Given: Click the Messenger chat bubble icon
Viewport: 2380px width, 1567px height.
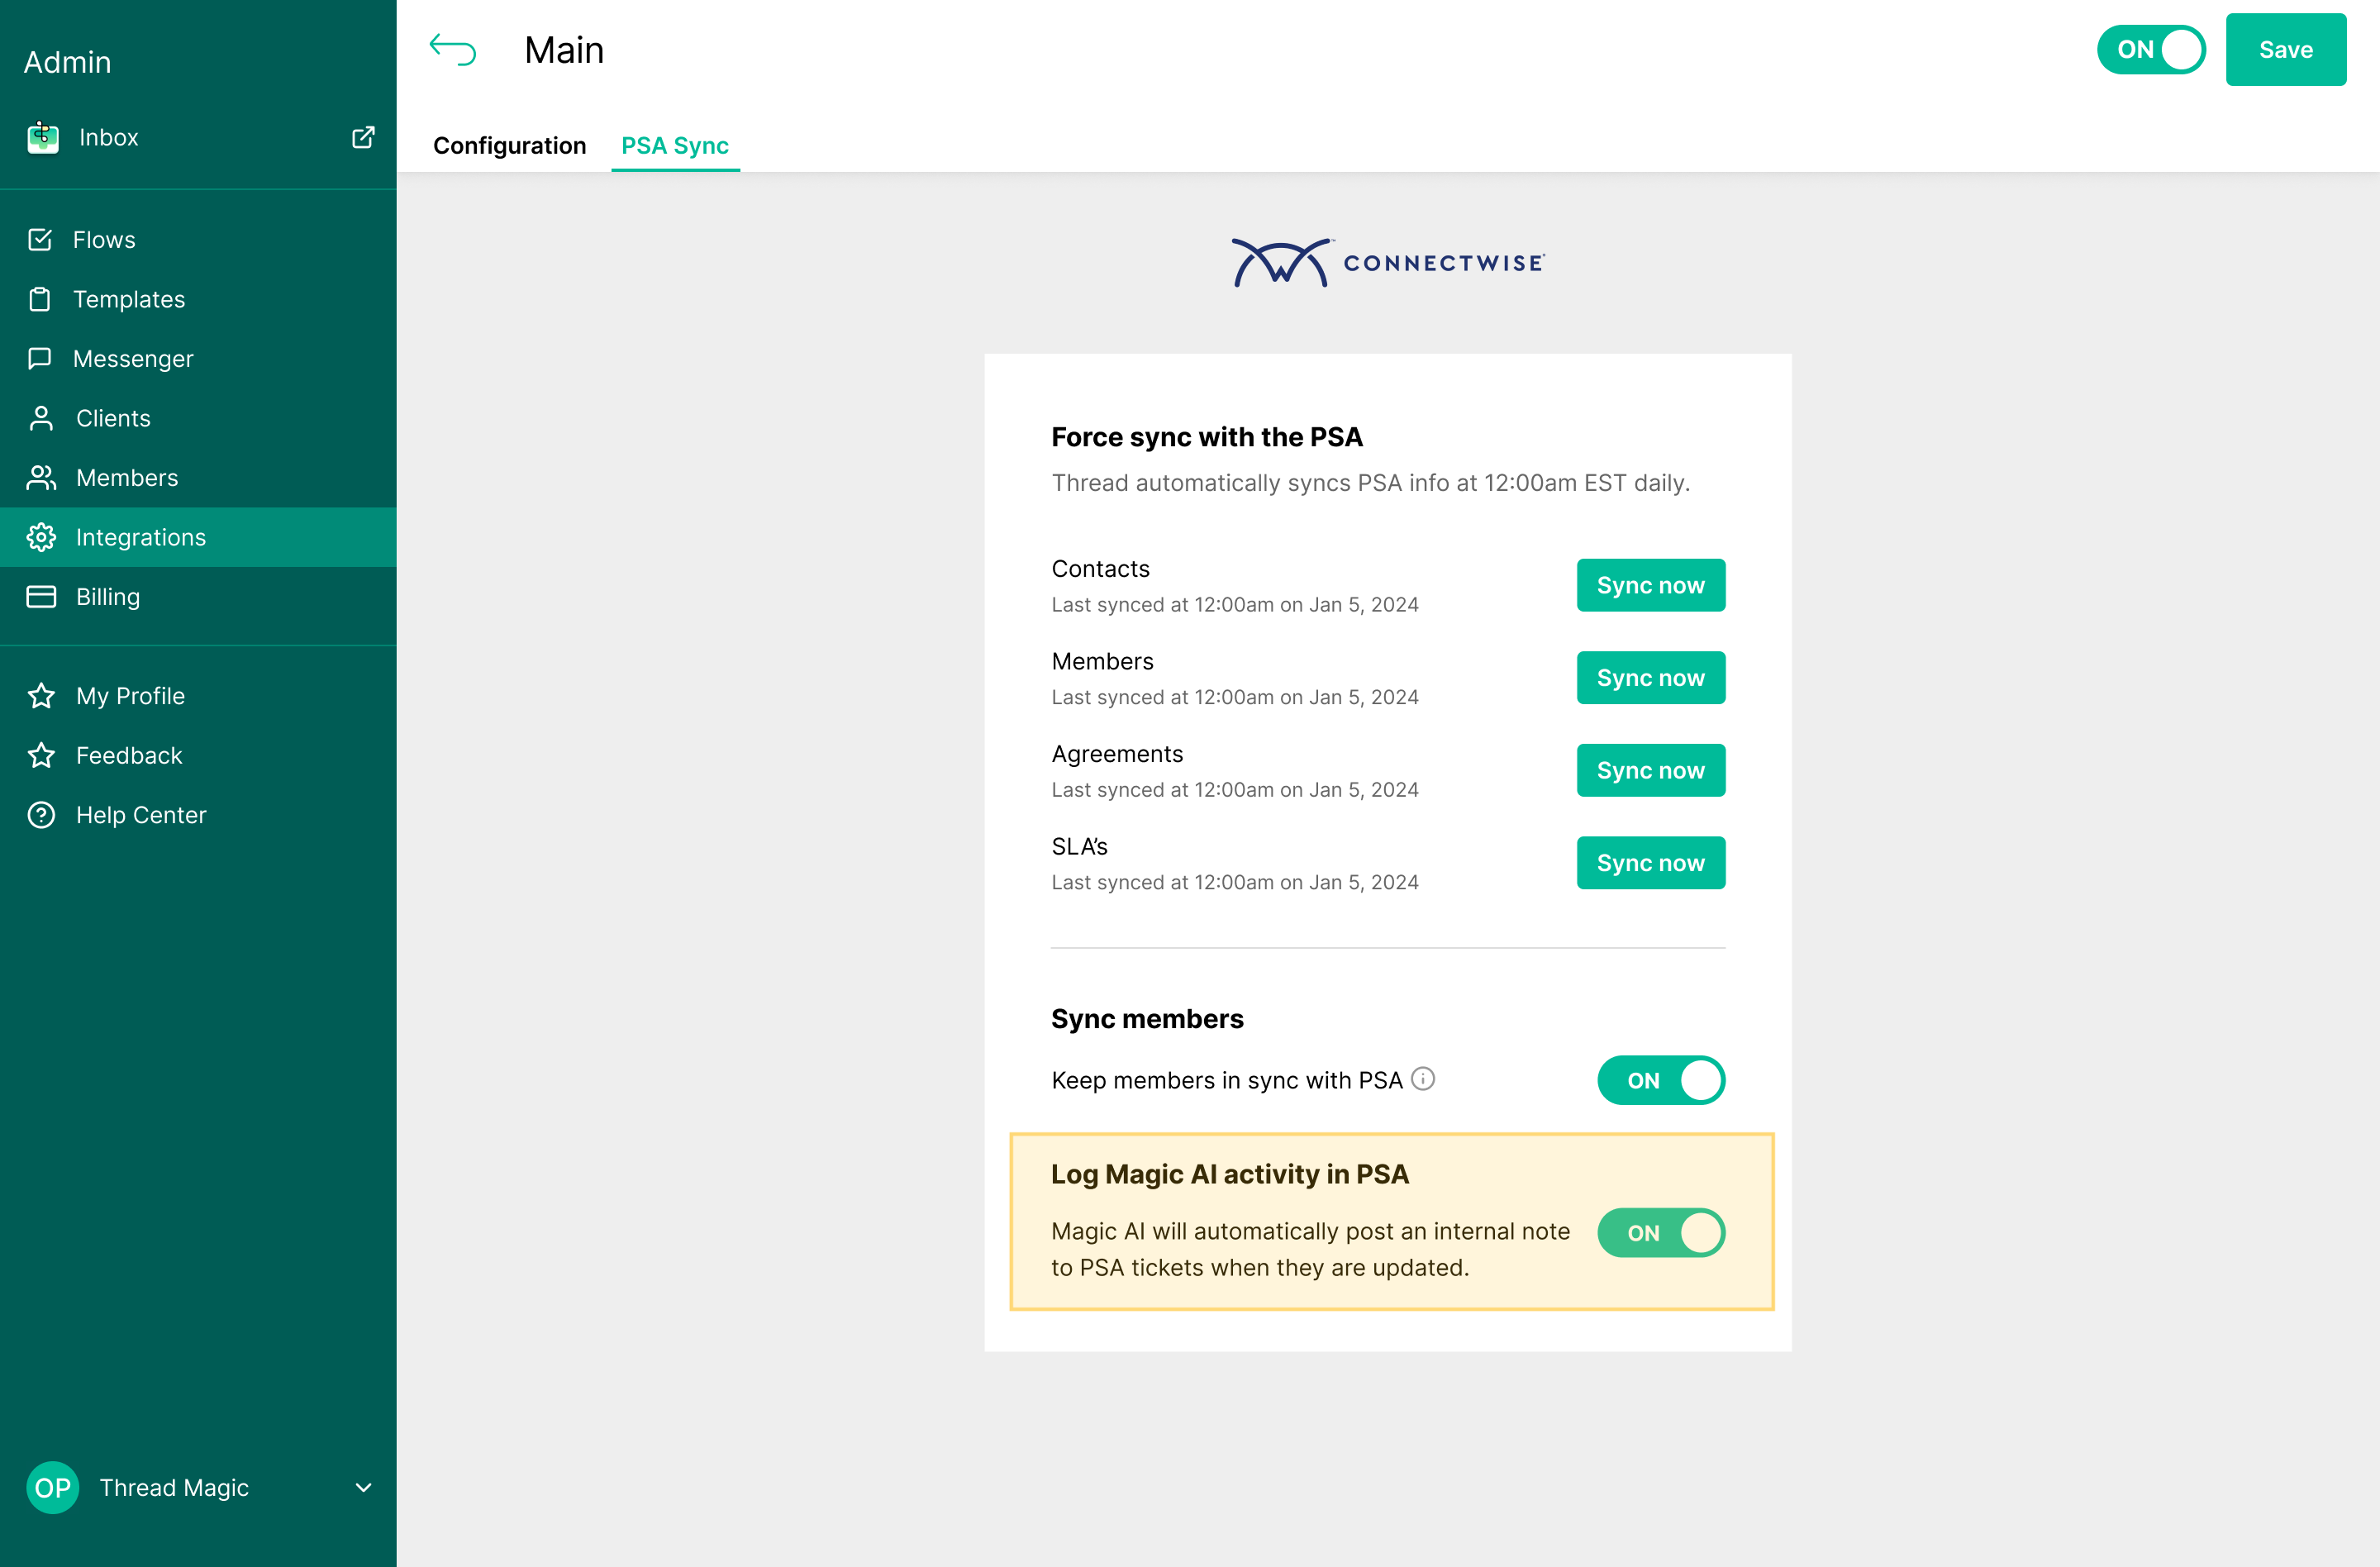Looking at the screenshot, I should pos(40,358).
